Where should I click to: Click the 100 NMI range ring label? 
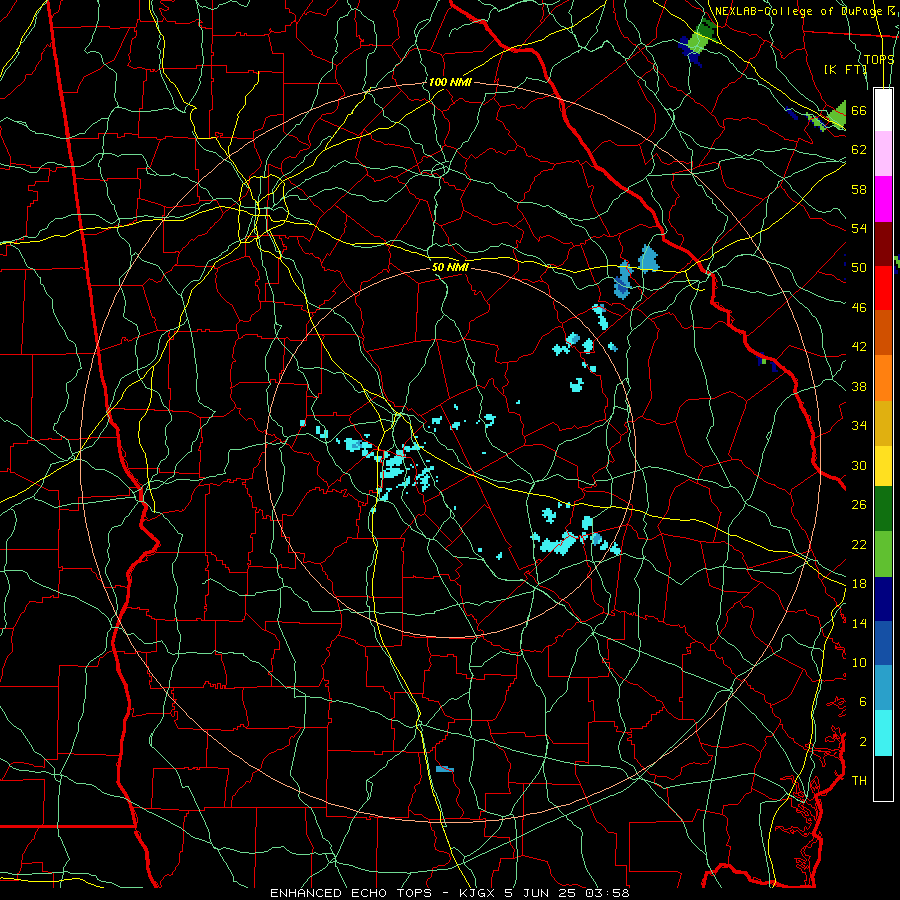(x=450, y=82)
